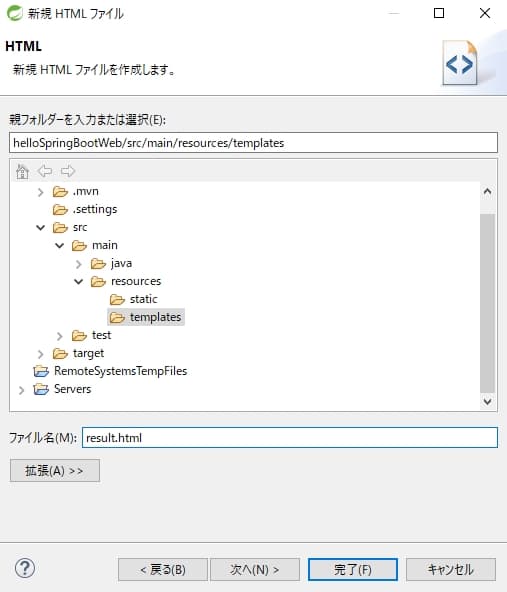Viewport: 507px width, 592px height.
Task: Select the 'Servers' label
Action: [x=72, y=389]
